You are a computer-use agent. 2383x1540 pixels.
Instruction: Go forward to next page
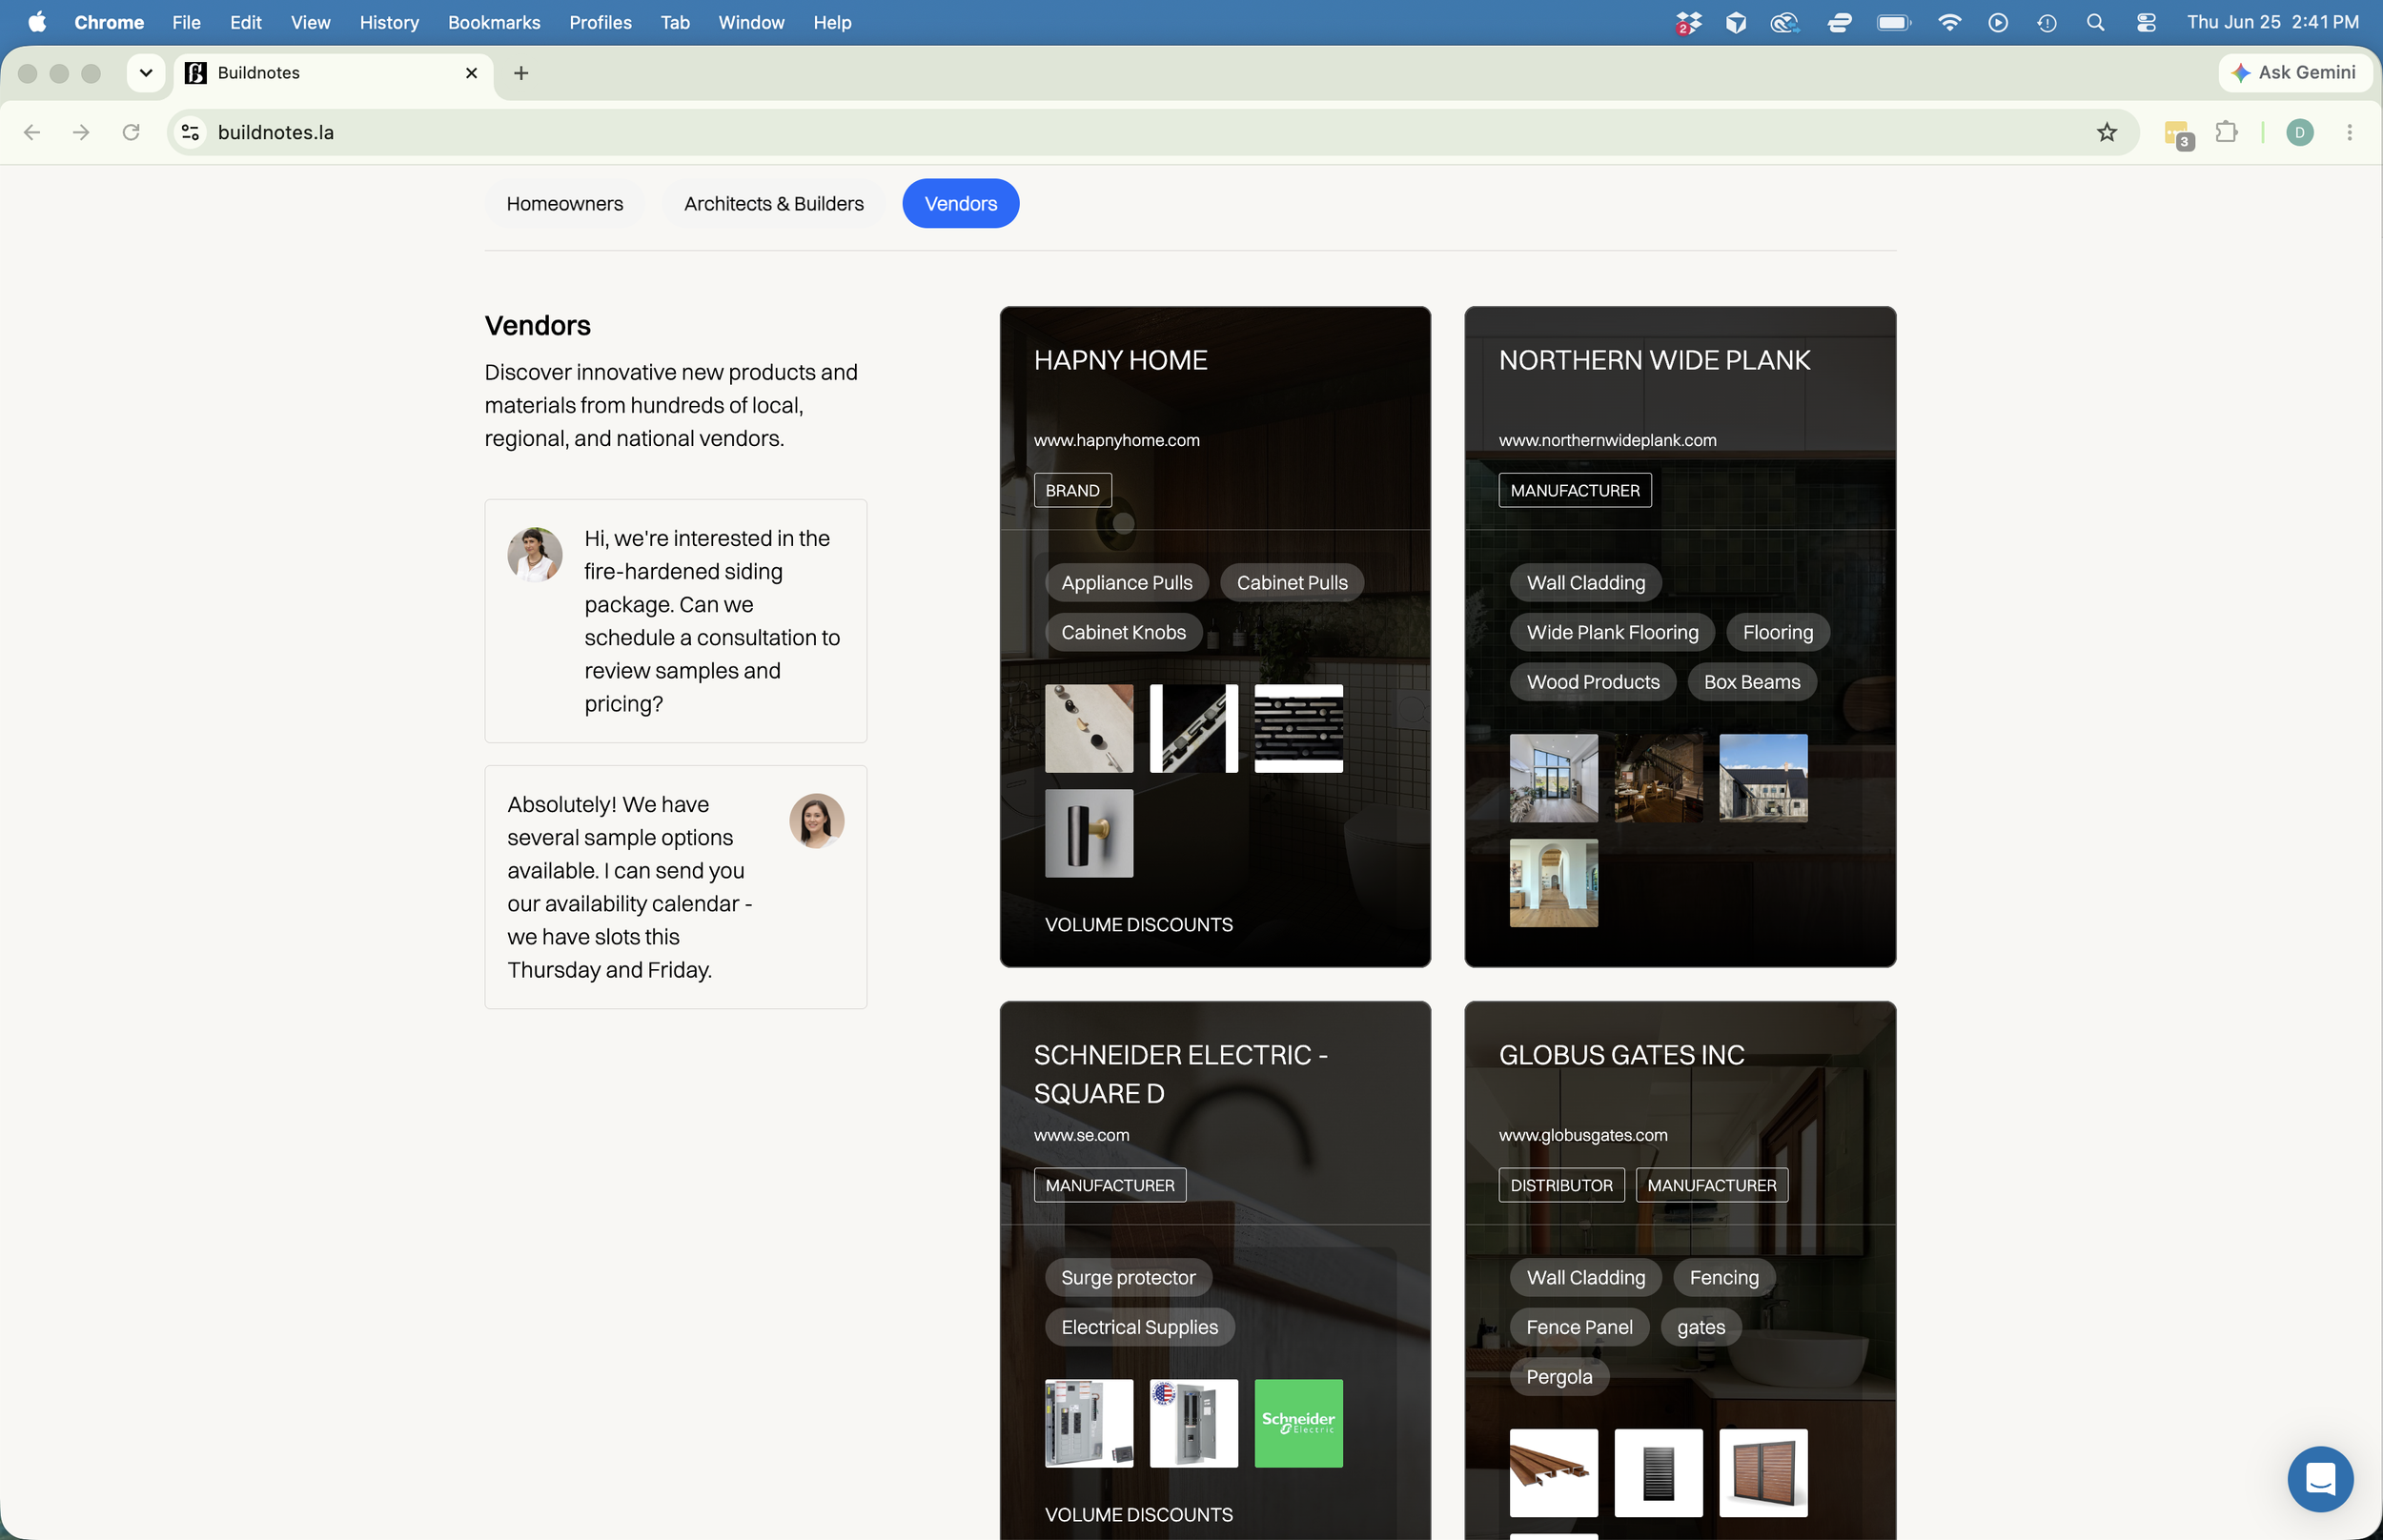point(81,132)
